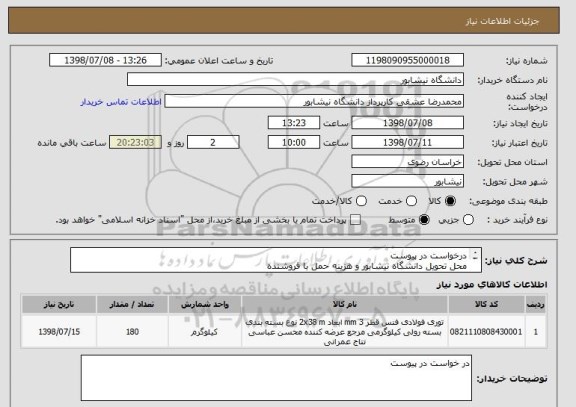Open the اطلاعات تماس خریدار link
576x407 pixels.
click(121, 102)
